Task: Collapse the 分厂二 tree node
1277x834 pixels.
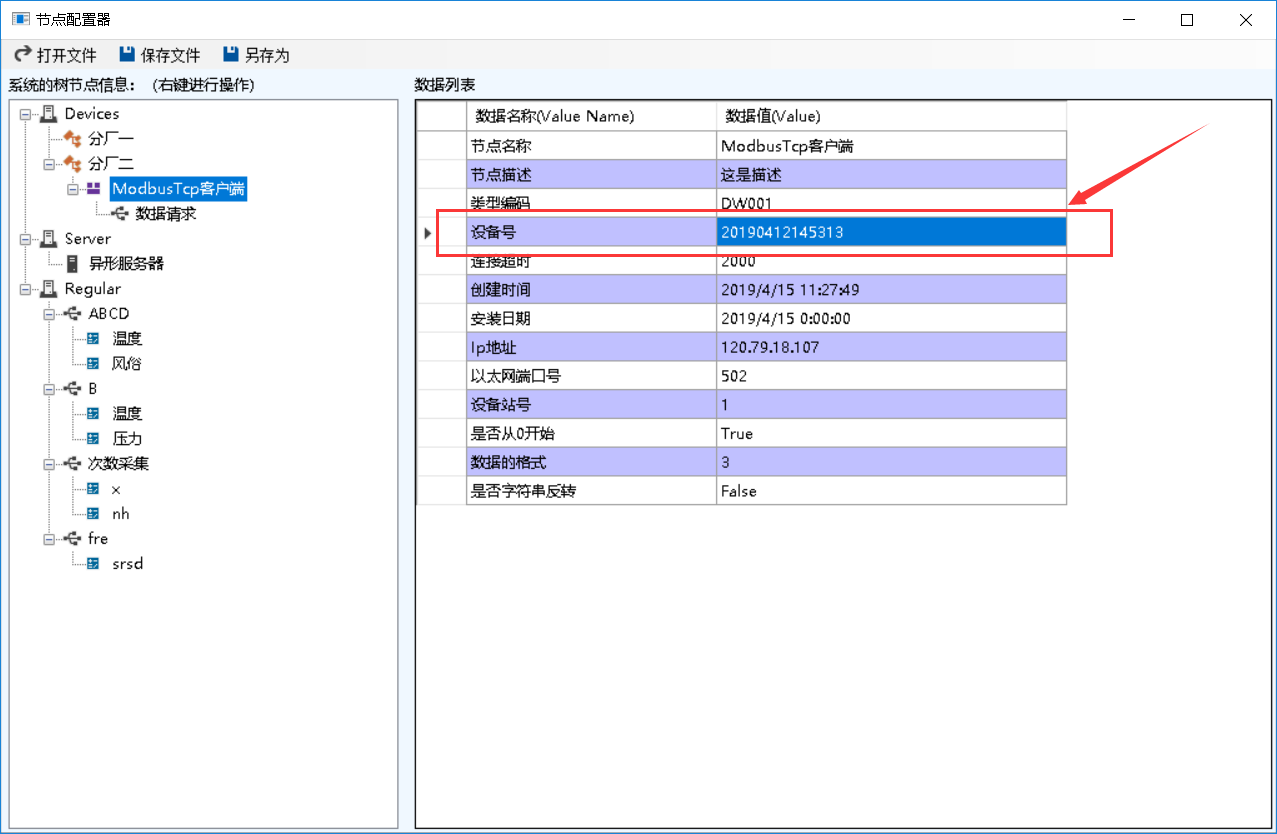Action: click(x=49, y=164)
